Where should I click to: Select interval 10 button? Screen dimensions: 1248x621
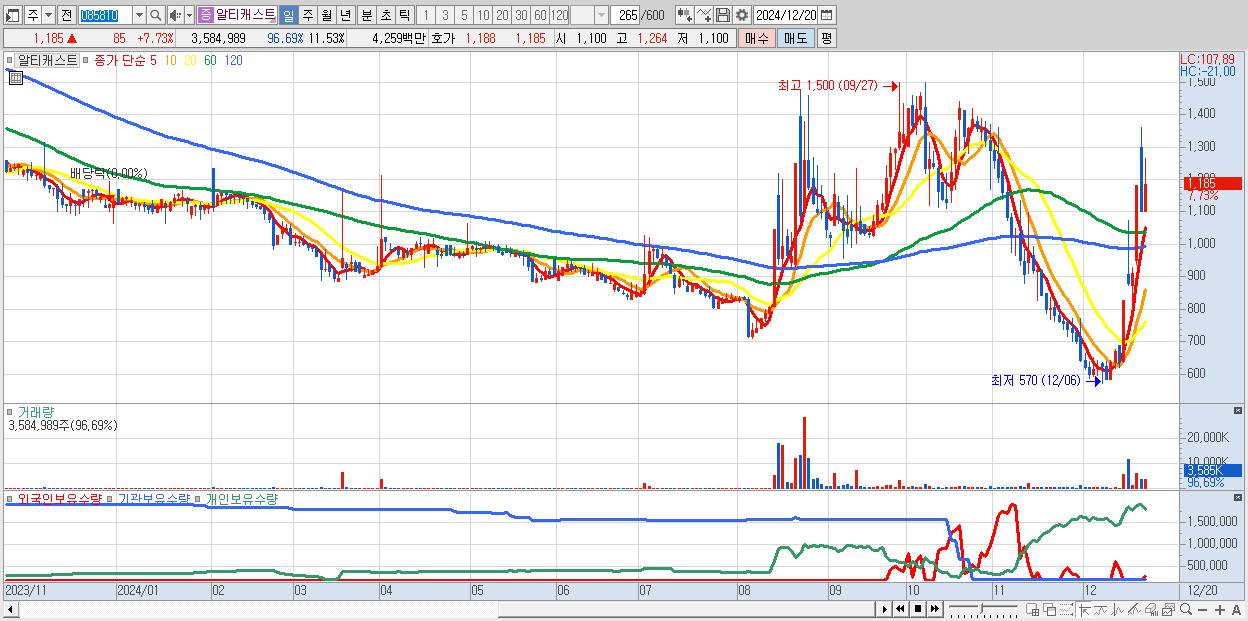click(483, 15)
